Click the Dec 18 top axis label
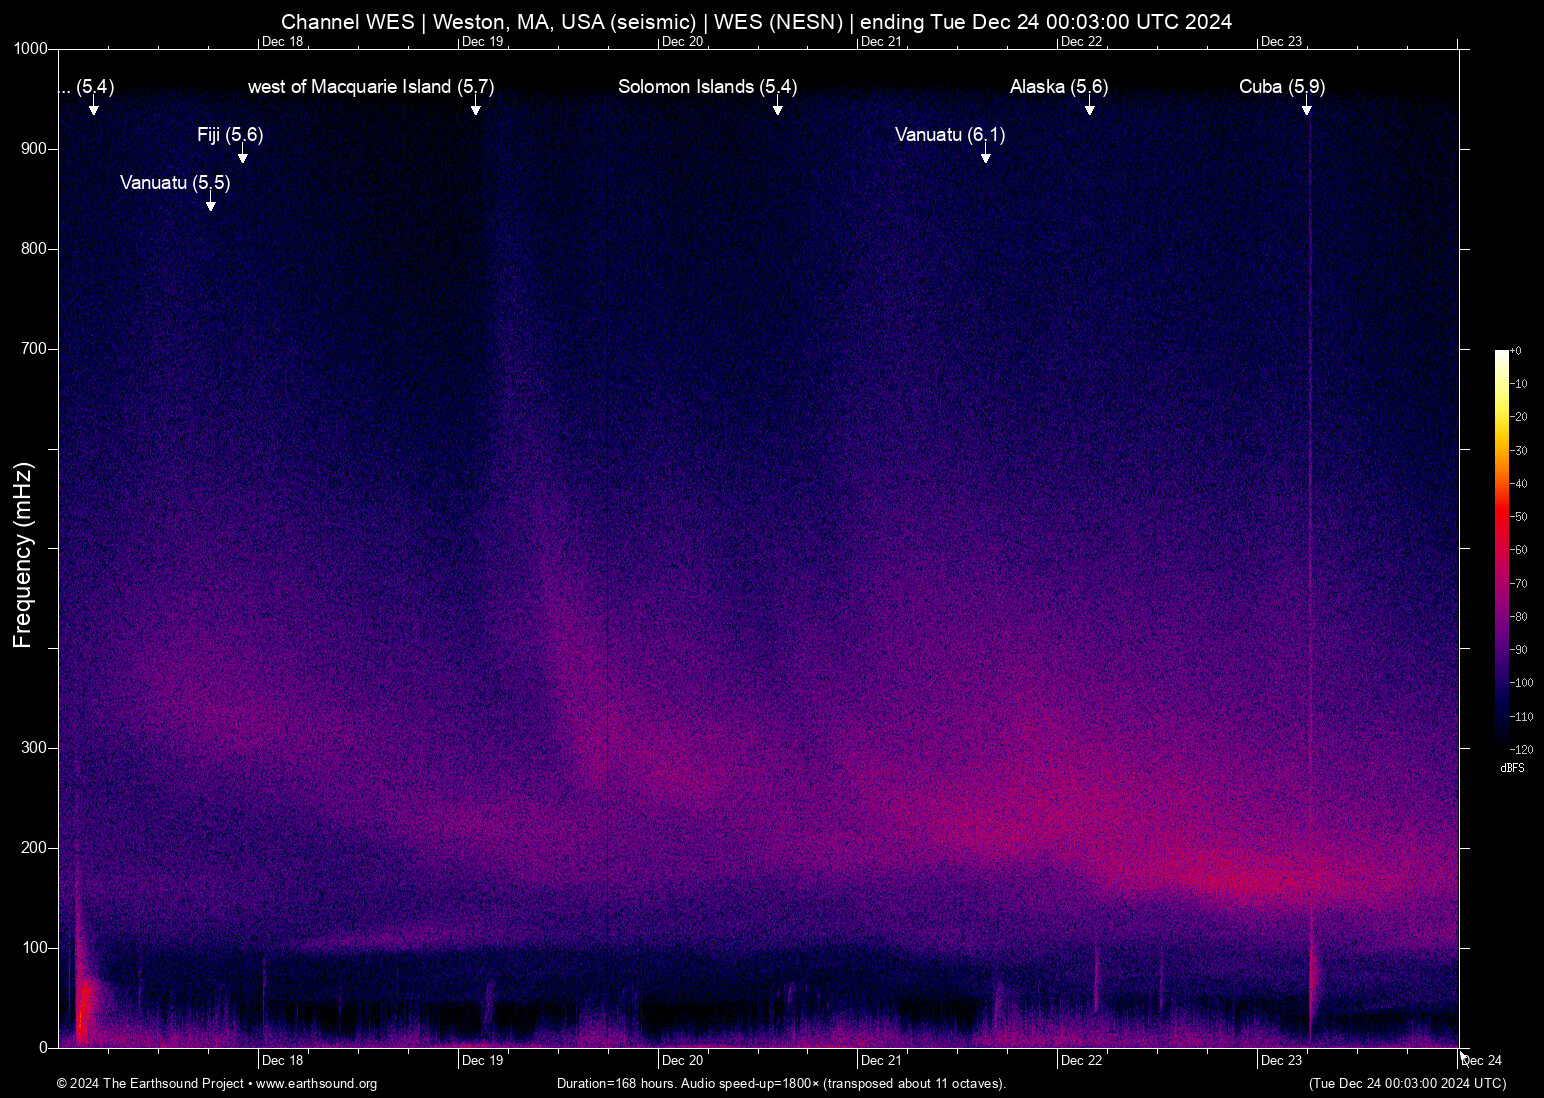1544x1098 pixels. pyautogui.click(x=281, y=41)
